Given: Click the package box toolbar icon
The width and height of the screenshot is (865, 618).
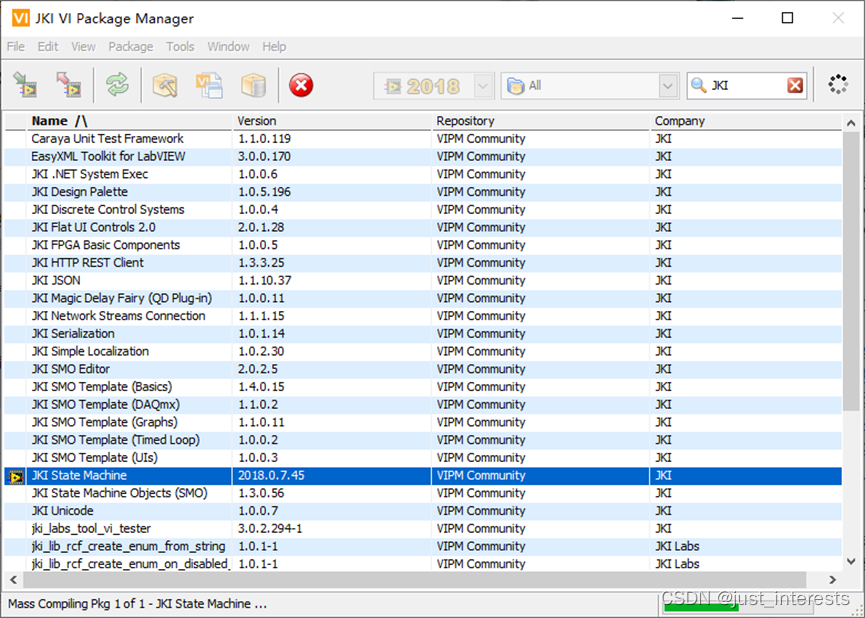Looking at the screenshot, I should click(x=253, y=86).
